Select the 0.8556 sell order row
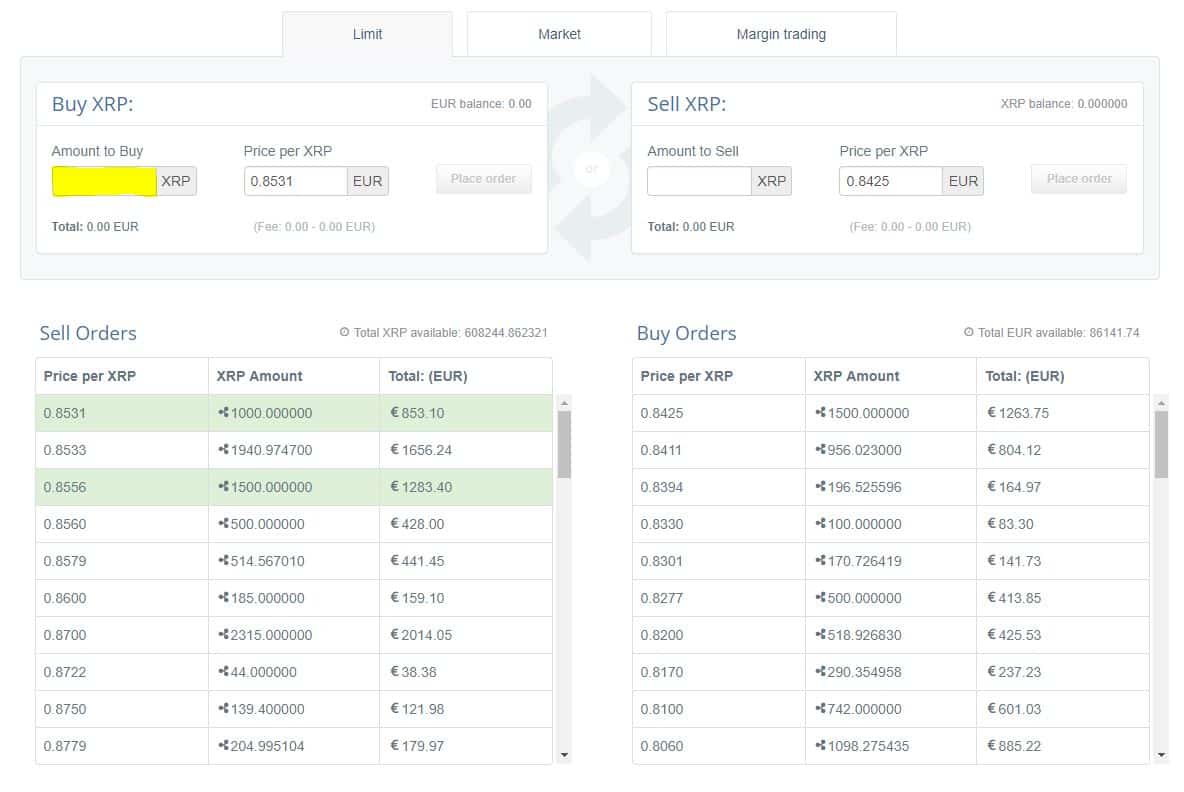The image size is (1184, 792). 293,487
